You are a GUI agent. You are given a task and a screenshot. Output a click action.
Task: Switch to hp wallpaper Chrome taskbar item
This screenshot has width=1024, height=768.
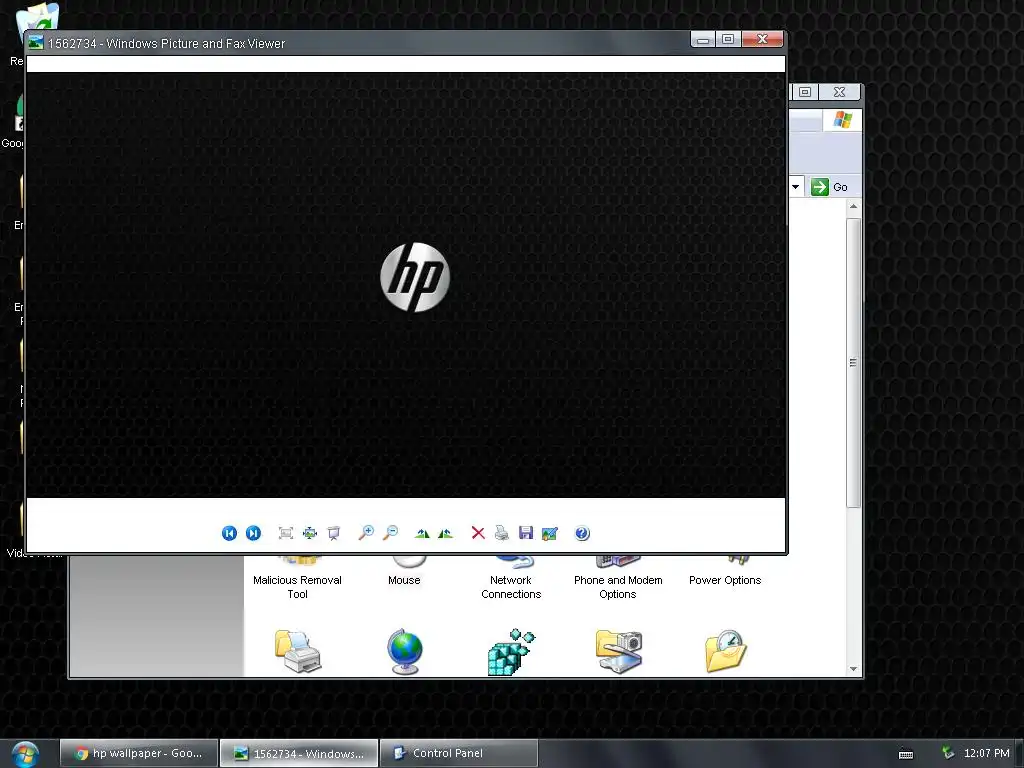click(140, 753)
